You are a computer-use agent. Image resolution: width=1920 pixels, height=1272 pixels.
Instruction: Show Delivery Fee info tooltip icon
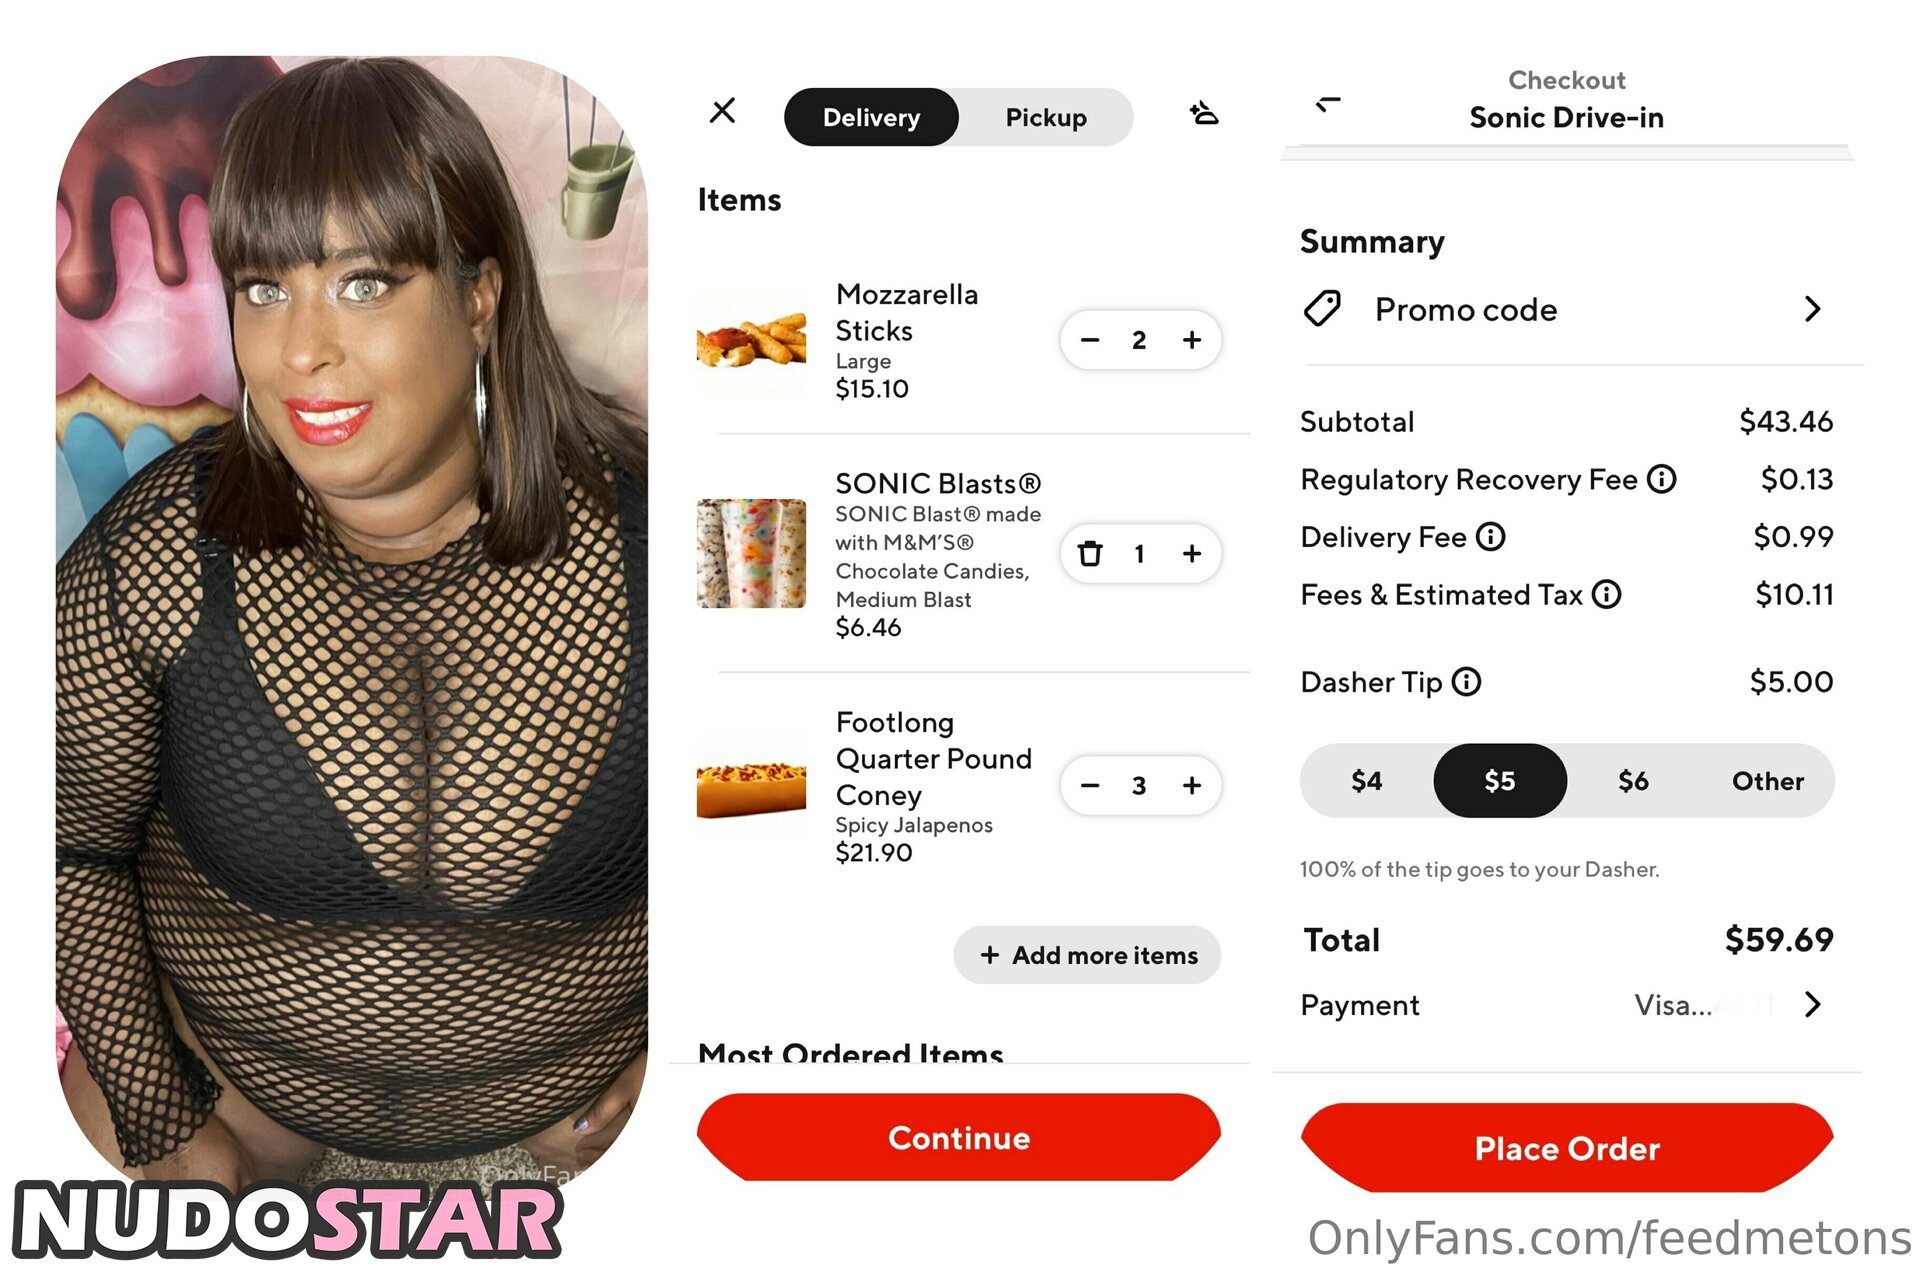pos(1491,537)
